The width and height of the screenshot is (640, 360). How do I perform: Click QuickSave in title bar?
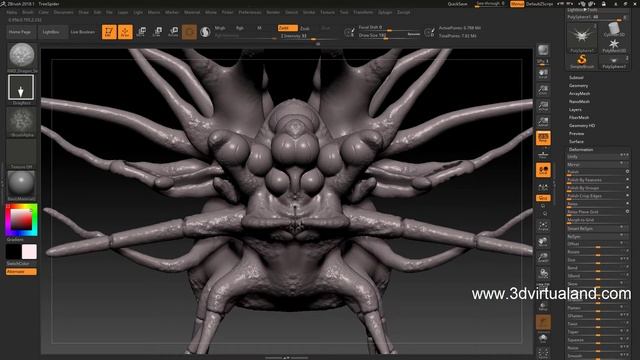(457, 4)
